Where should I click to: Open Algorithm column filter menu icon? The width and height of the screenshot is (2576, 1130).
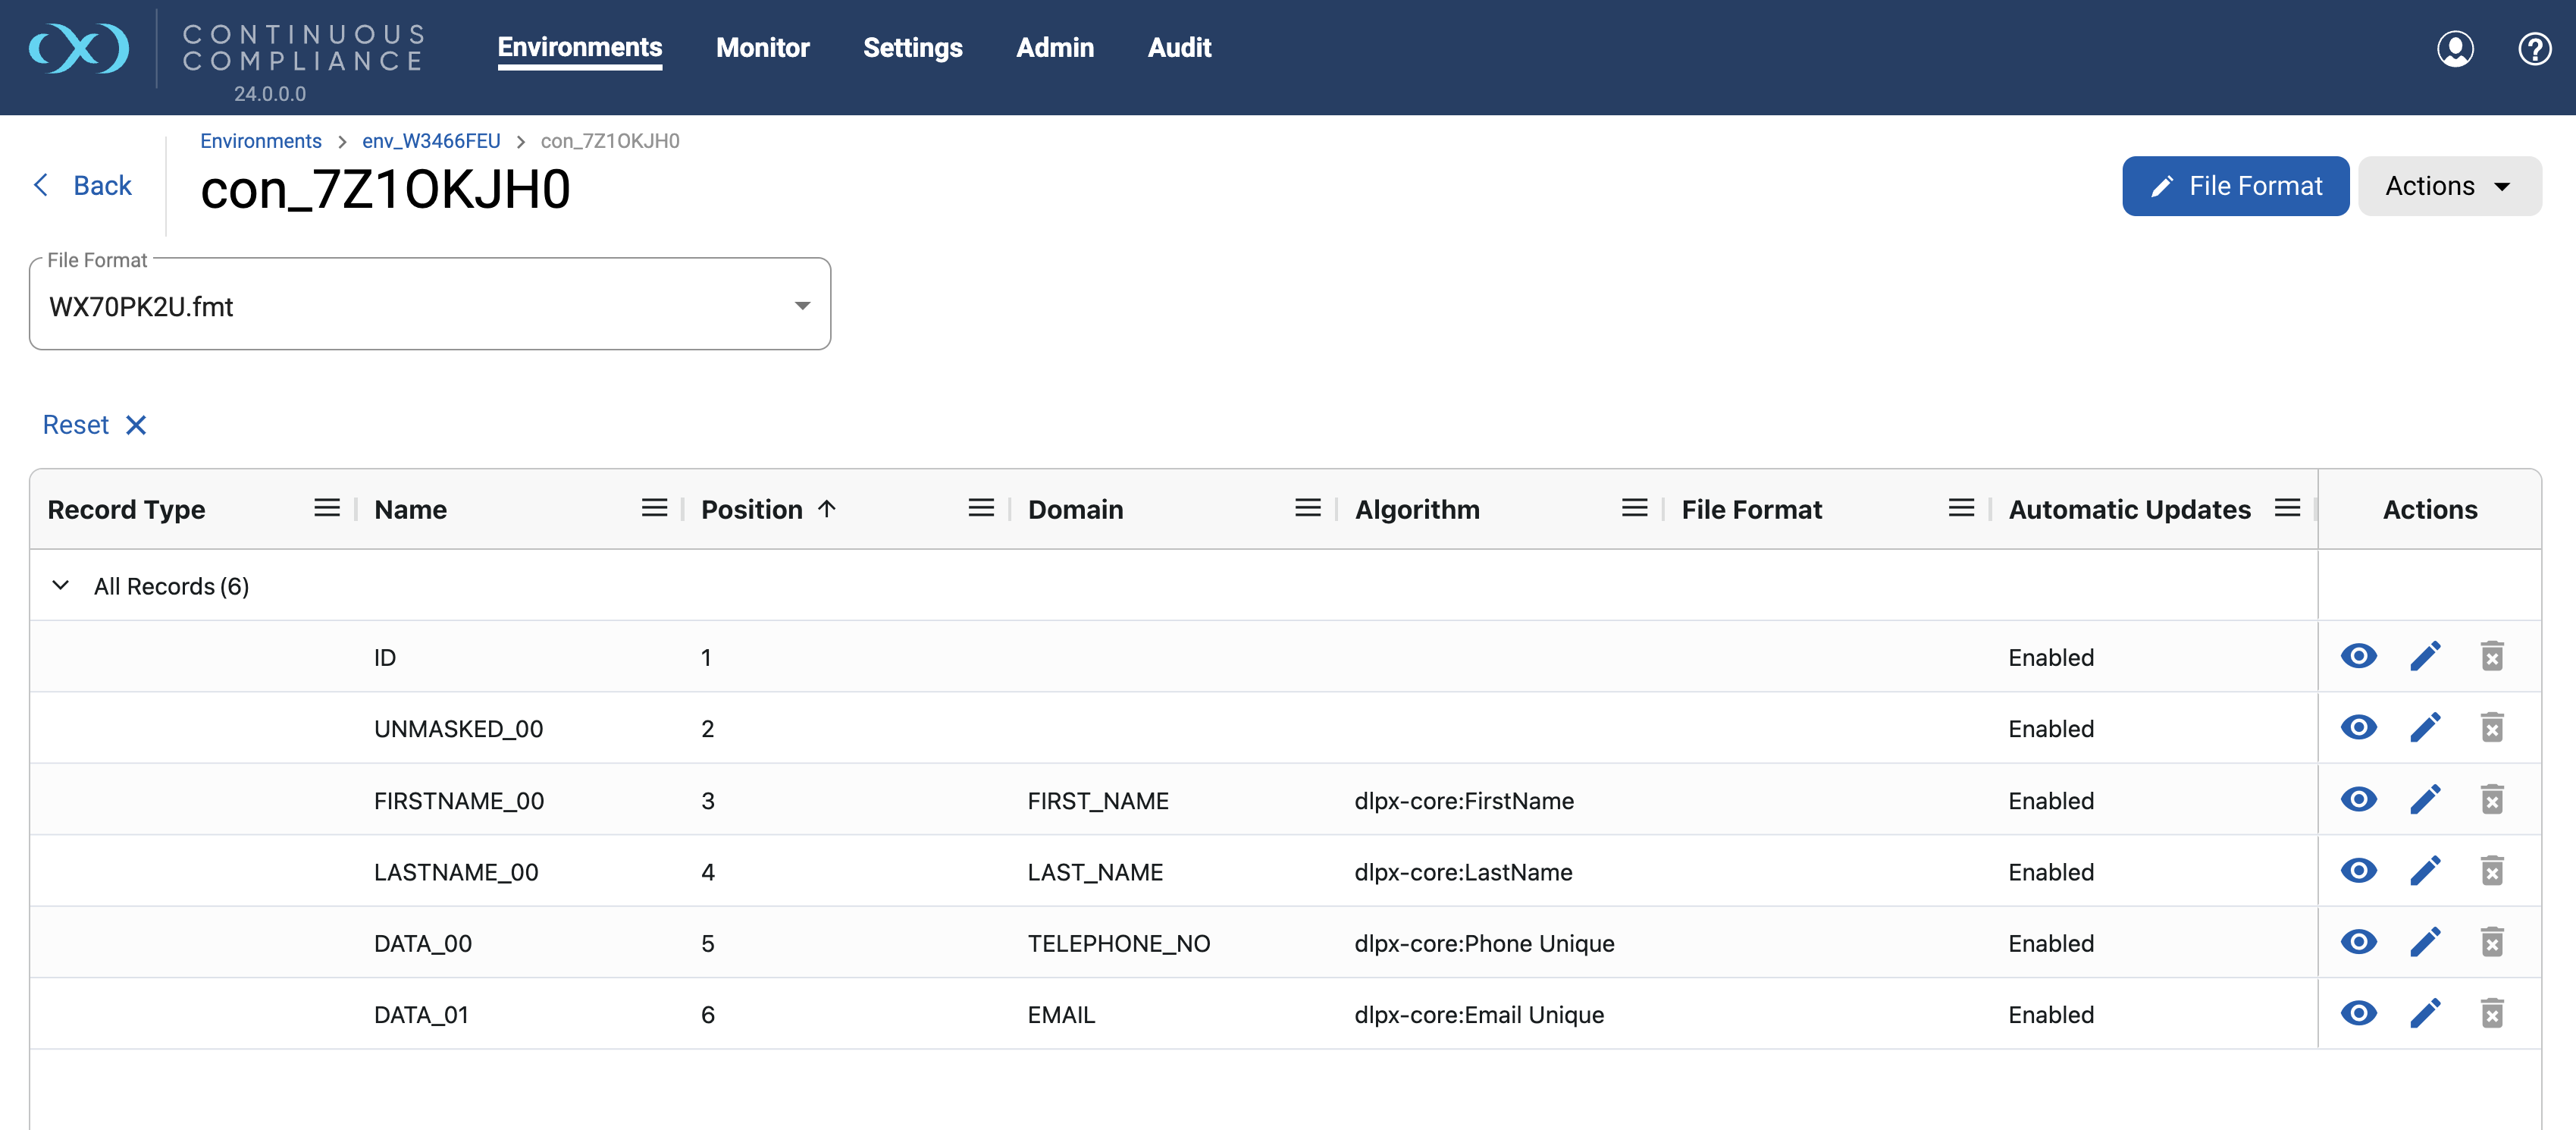point(1634,508)
